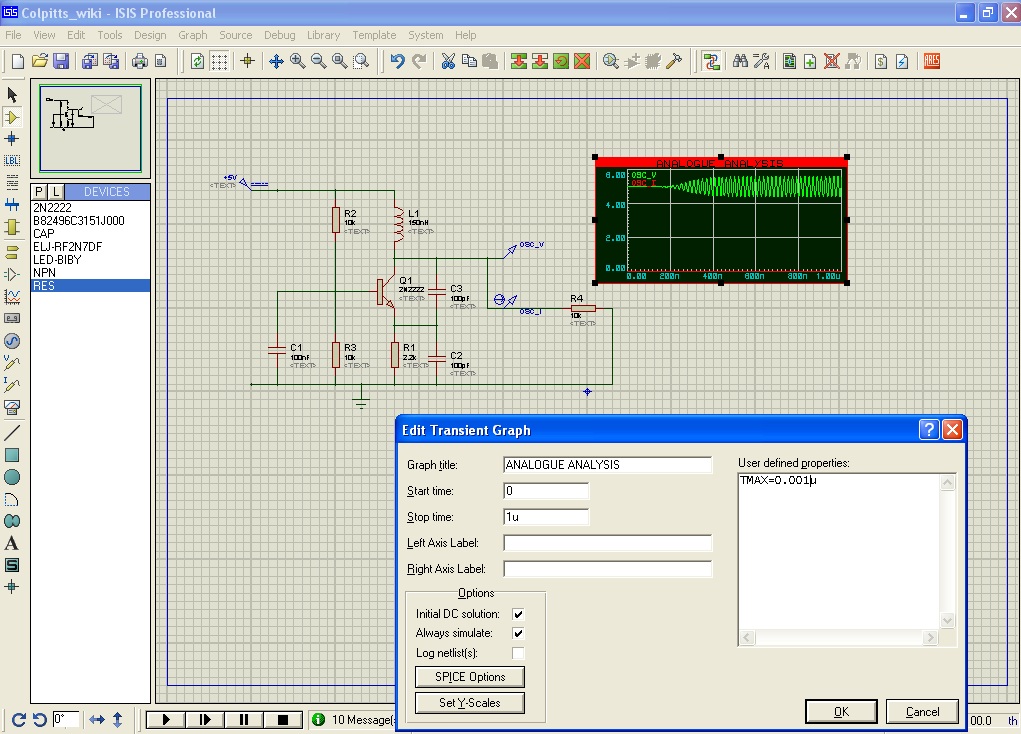The height and width of the screenshot is (734, 1021).
Task: Click the binoculars search icon
Action: pos(740,61)
